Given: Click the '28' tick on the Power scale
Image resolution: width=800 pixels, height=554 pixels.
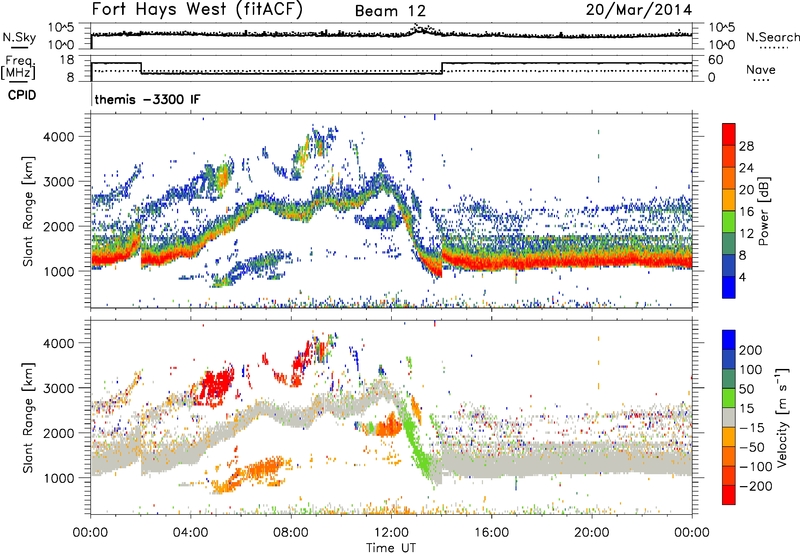Looking at the screenshot, I should [x=746, y=146].
